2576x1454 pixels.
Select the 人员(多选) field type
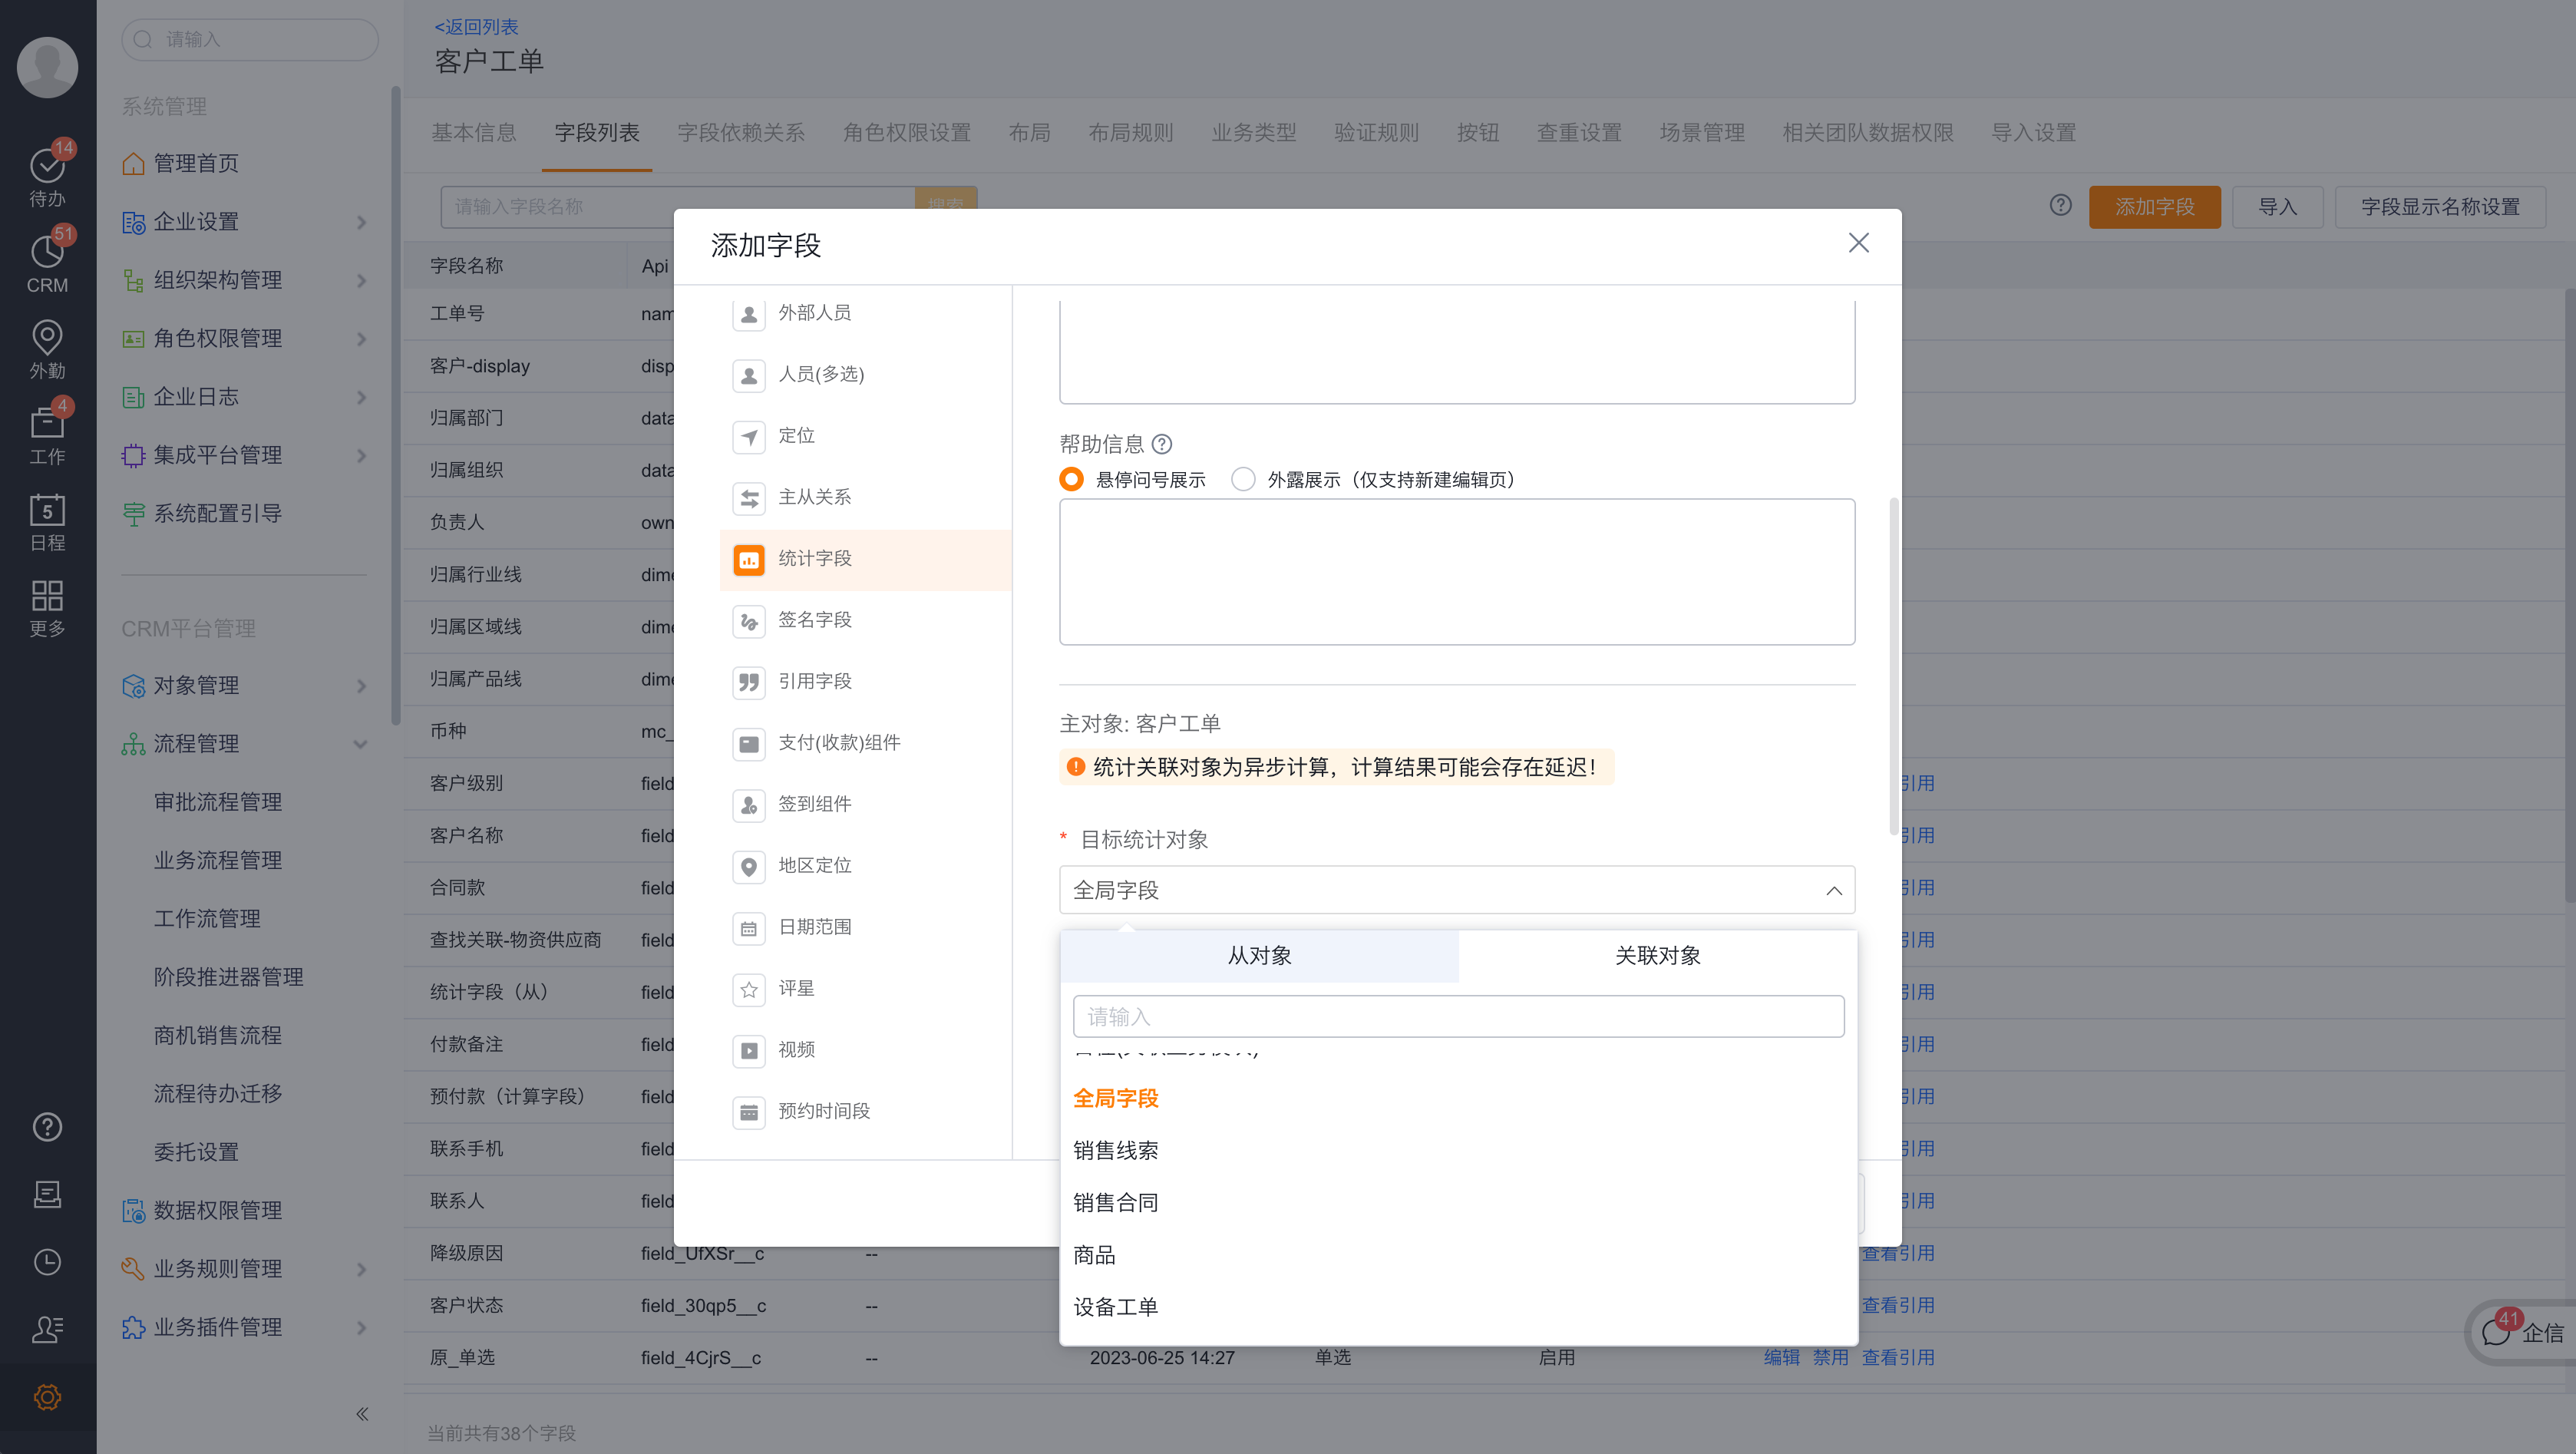[x=866, y=374]
